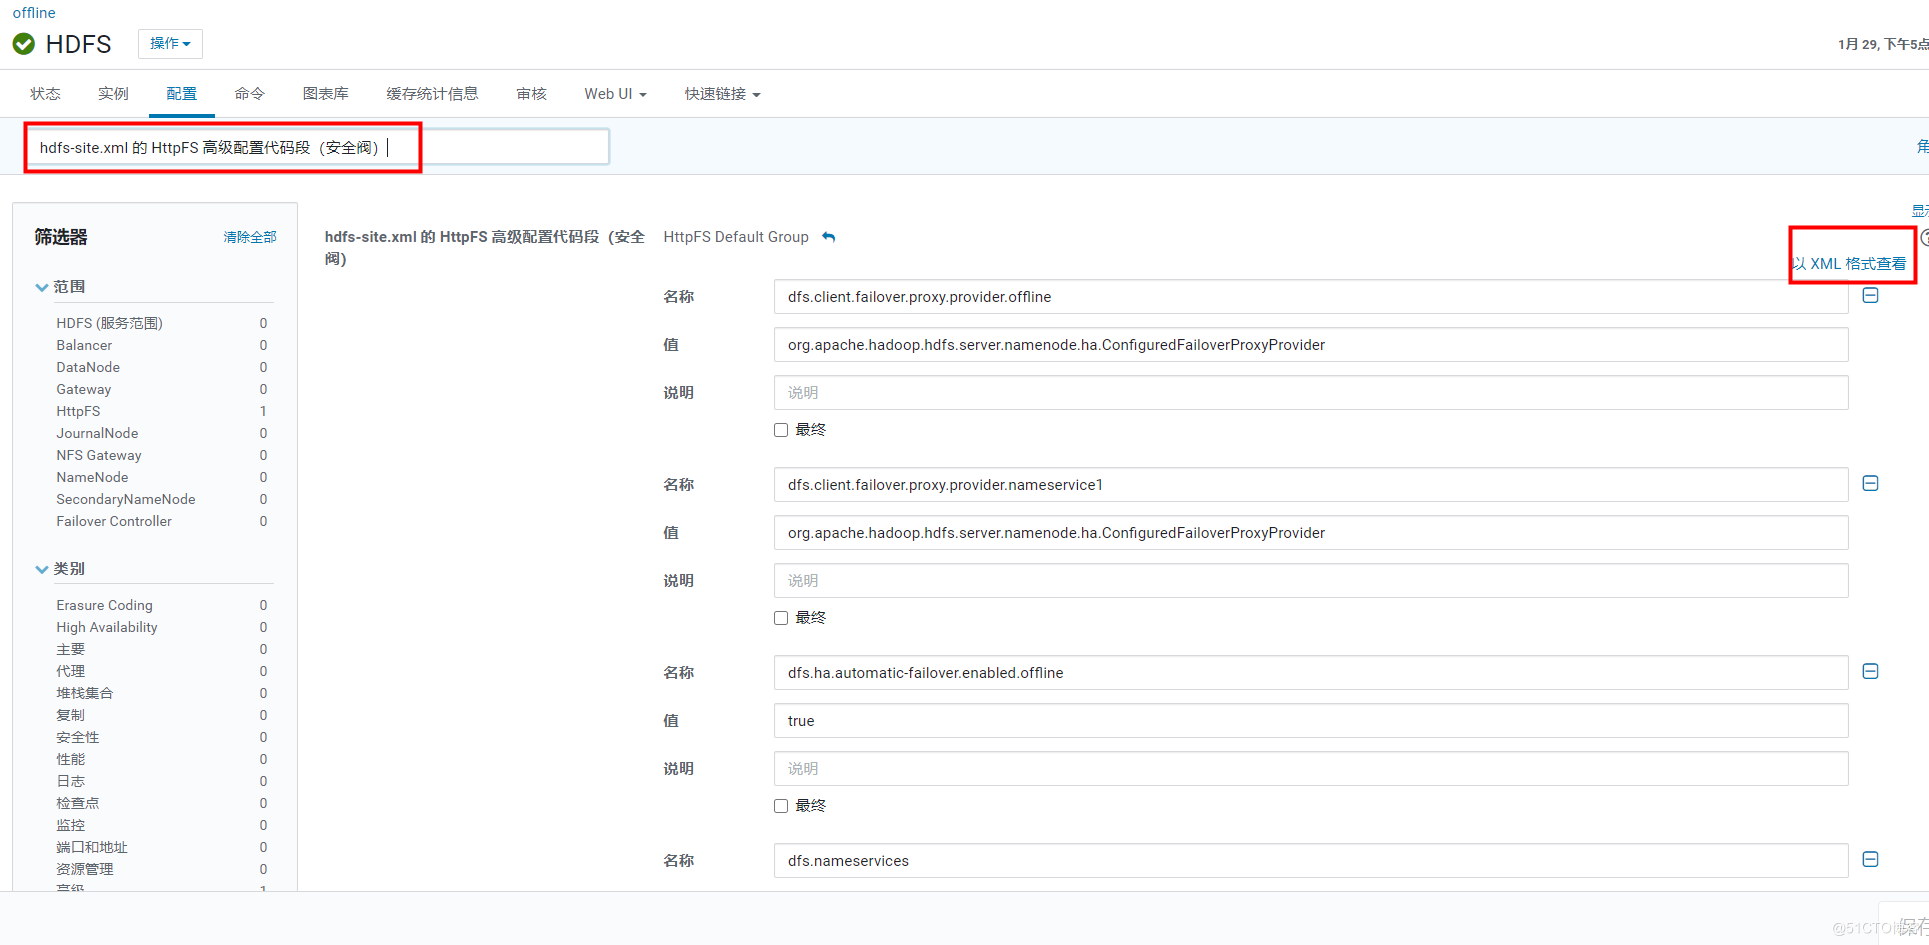Click the value field below dfs.client.failover.proxy.provider.offline

point(1311,345)
